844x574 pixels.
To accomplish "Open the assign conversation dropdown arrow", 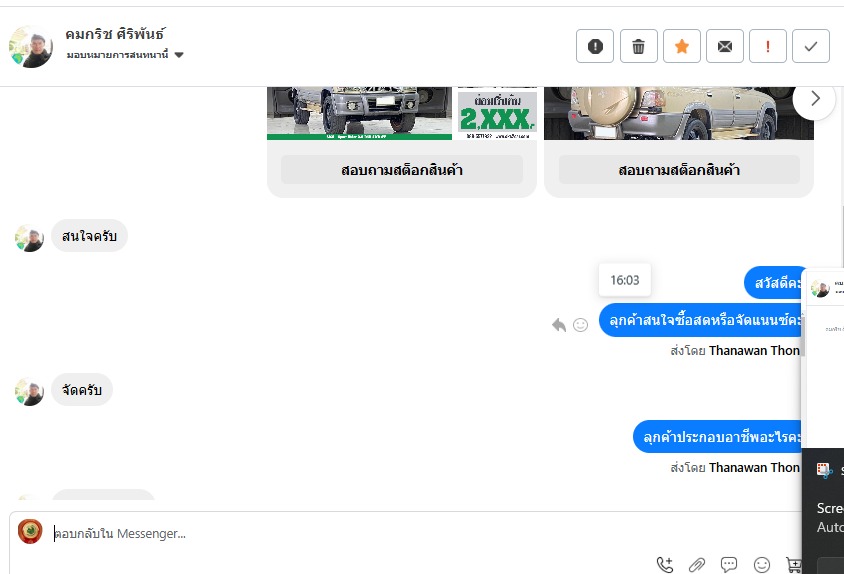I will 179,55.
